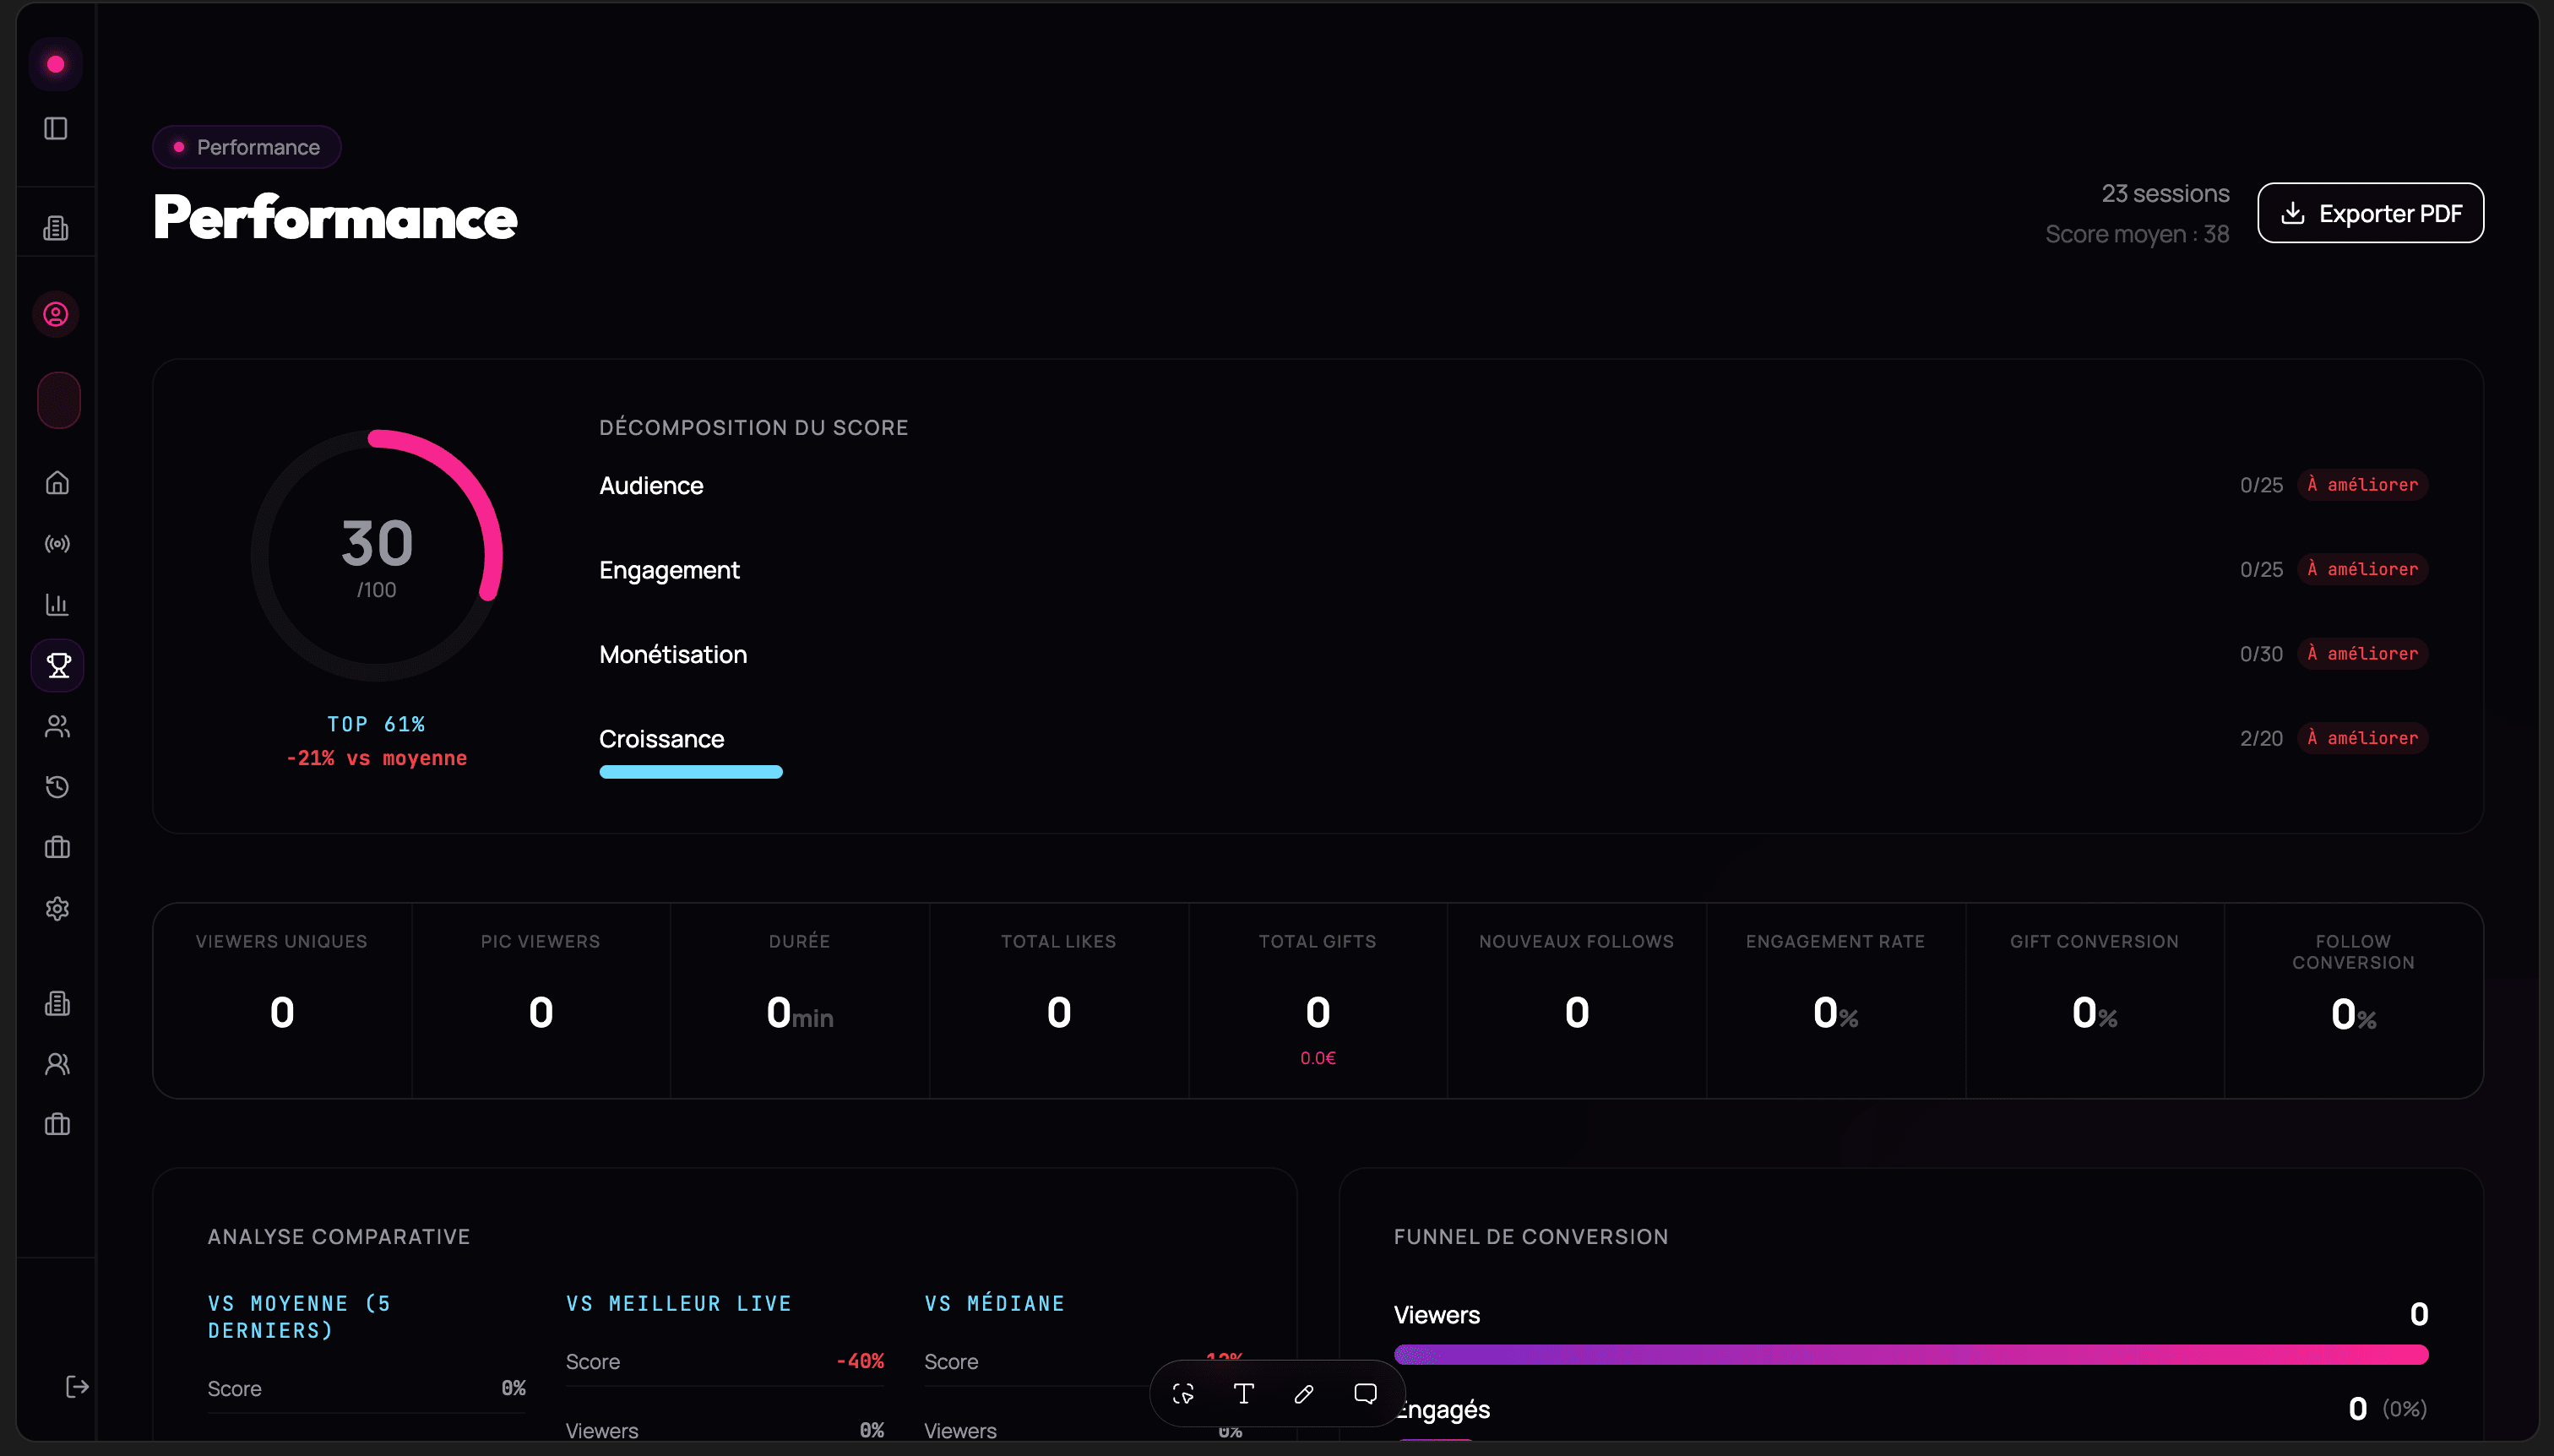Open the briefcase icon above the settings gear
2554x1456 pixels.
pos(57,848)
